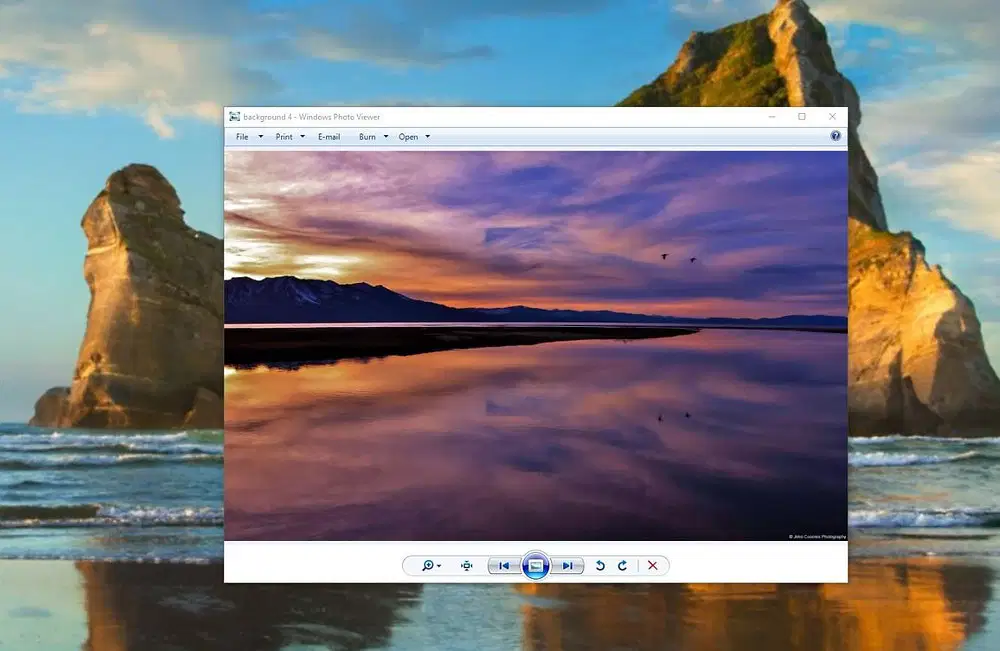Open the File menu
Image resolution: width=1000 pixels, height=651 pixels.
(x=242, y=136)
